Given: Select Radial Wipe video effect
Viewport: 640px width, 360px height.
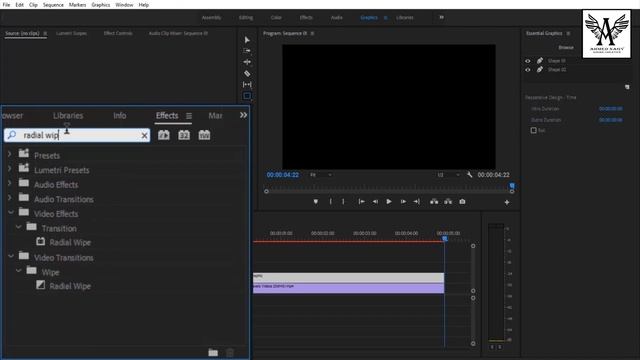Looking at the screenshot, I should tap(70, 242).
